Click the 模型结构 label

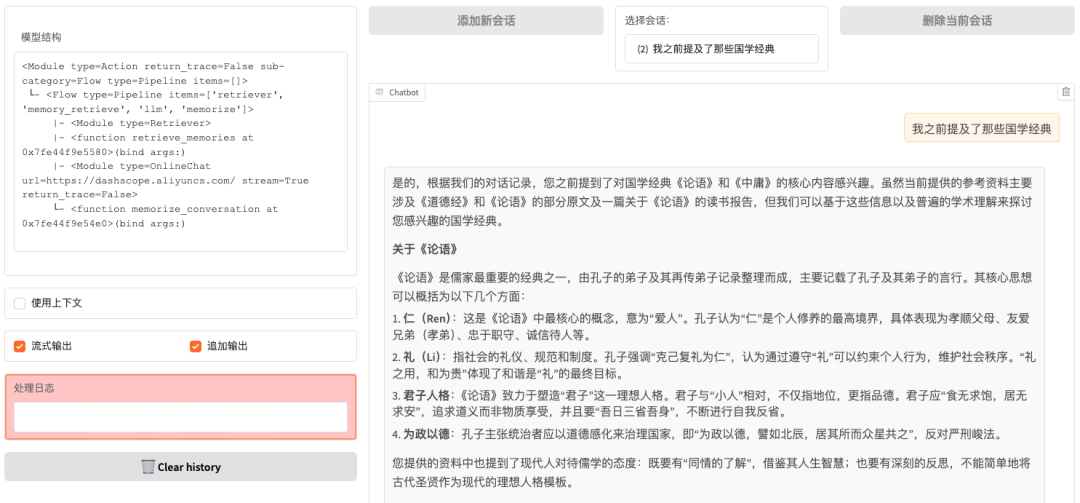point(41,37)
